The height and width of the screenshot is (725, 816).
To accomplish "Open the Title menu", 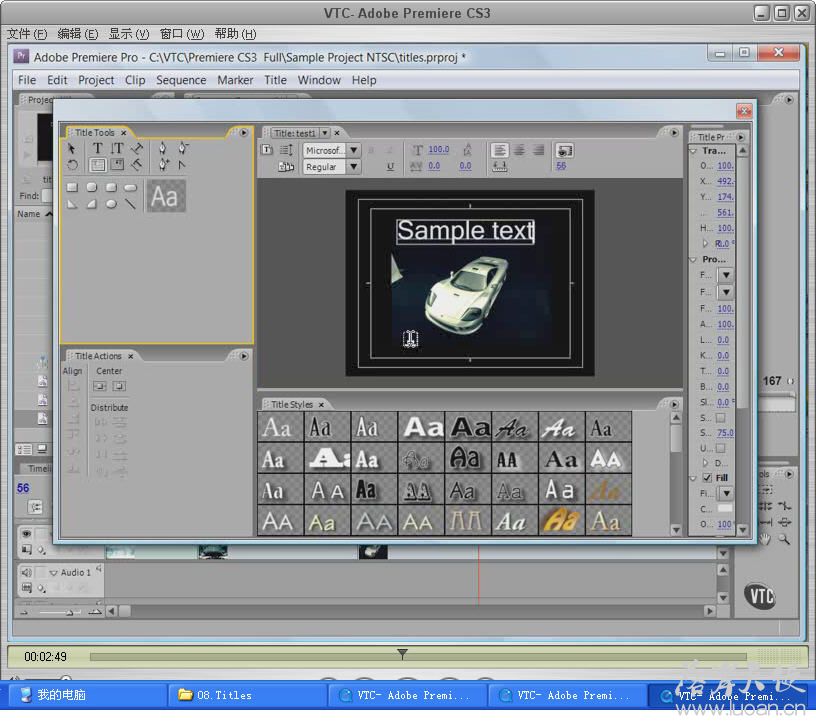I will [275, 80].
